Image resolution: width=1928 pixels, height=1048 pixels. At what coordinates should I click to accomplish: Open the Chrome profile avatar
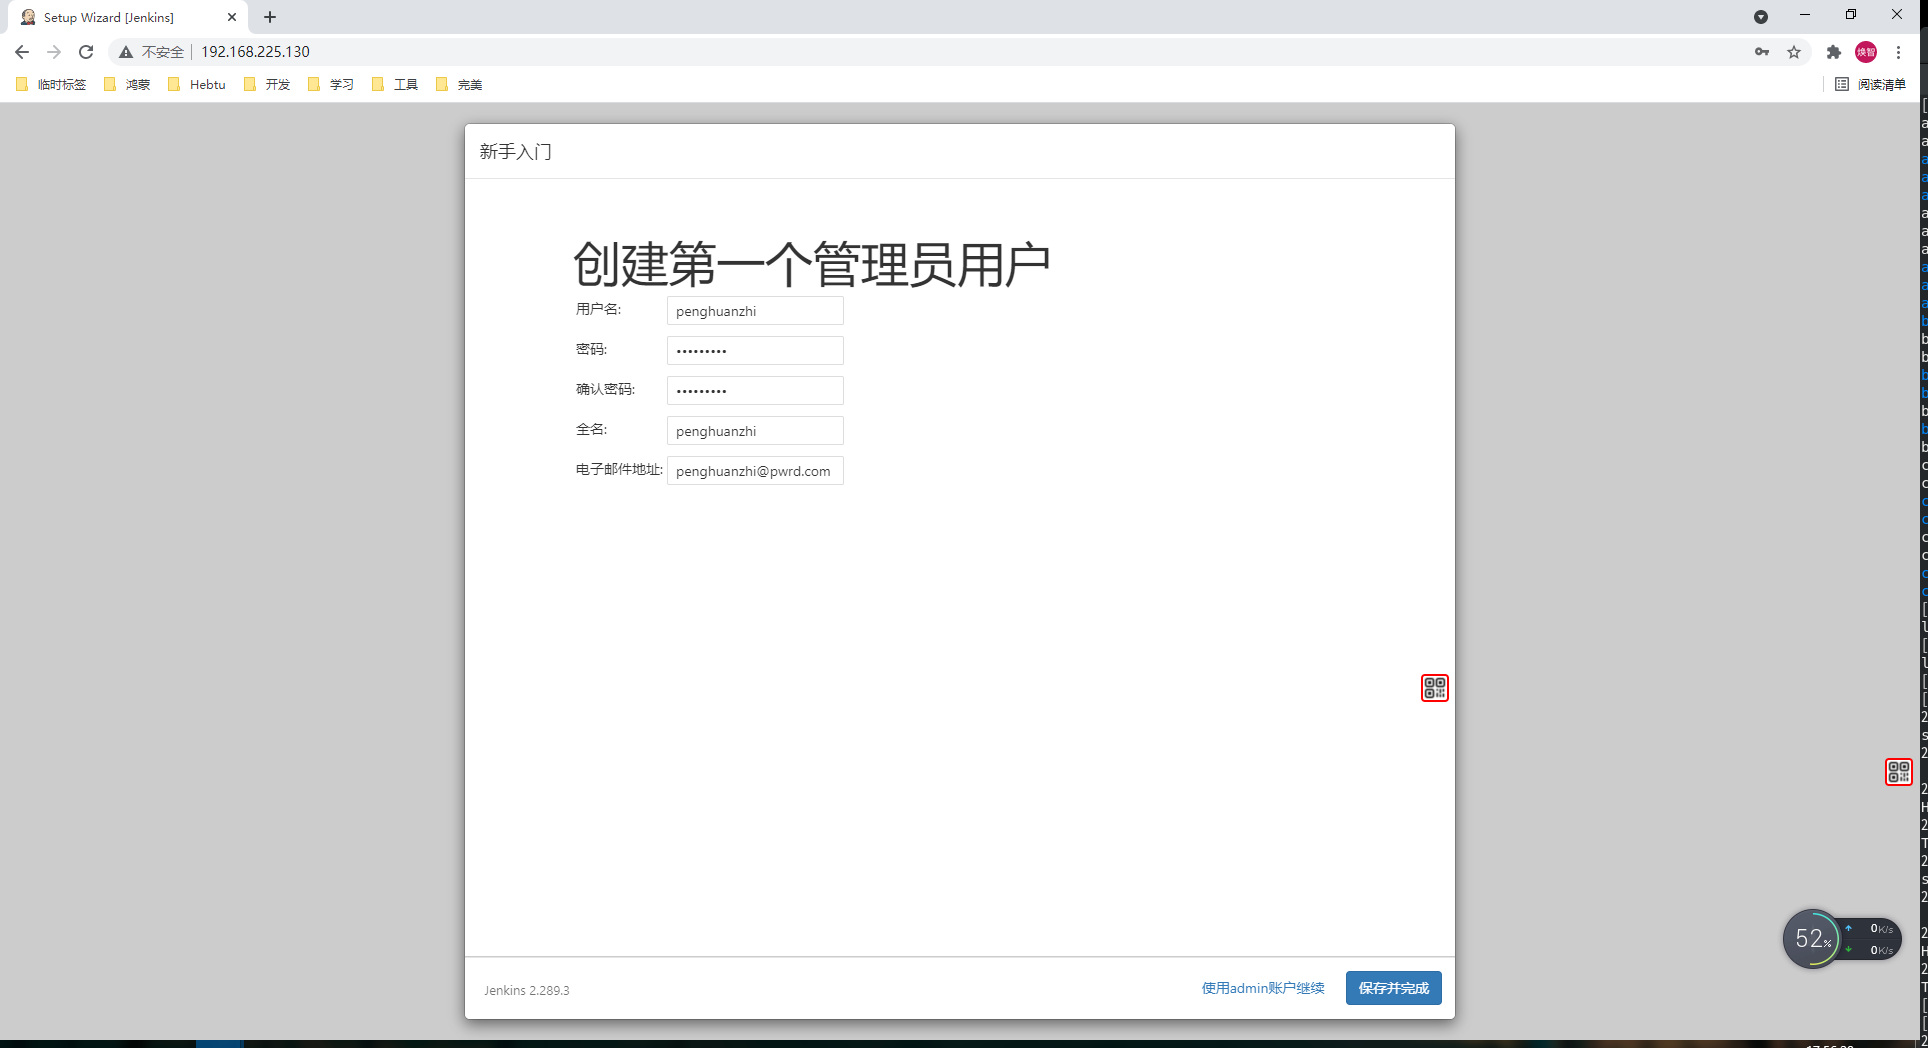click(1866, 52)
